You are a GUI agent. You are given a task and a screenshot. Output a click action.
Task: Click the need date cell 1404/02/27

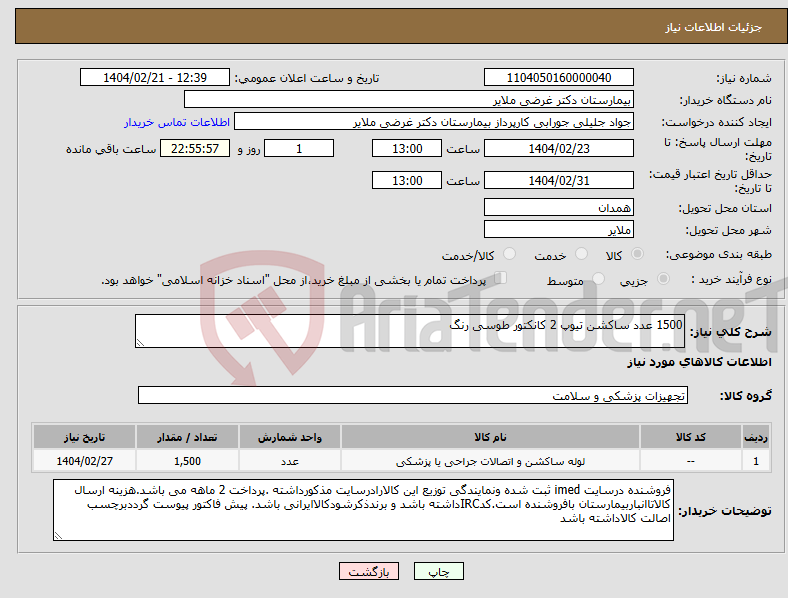pos(84,461)
